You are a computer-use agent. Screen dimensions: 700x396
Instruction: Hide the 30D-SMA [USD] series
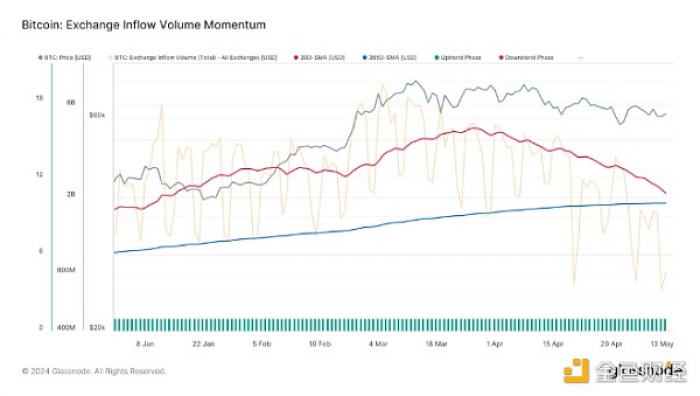click(319, 58)
